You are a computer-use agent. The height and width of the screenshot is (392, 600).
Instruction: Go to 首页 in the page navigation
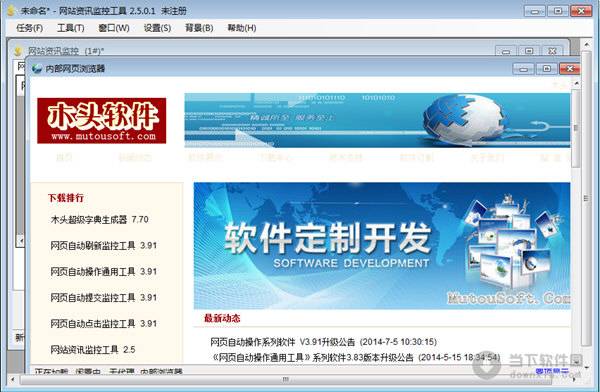[x=64, y=157]
